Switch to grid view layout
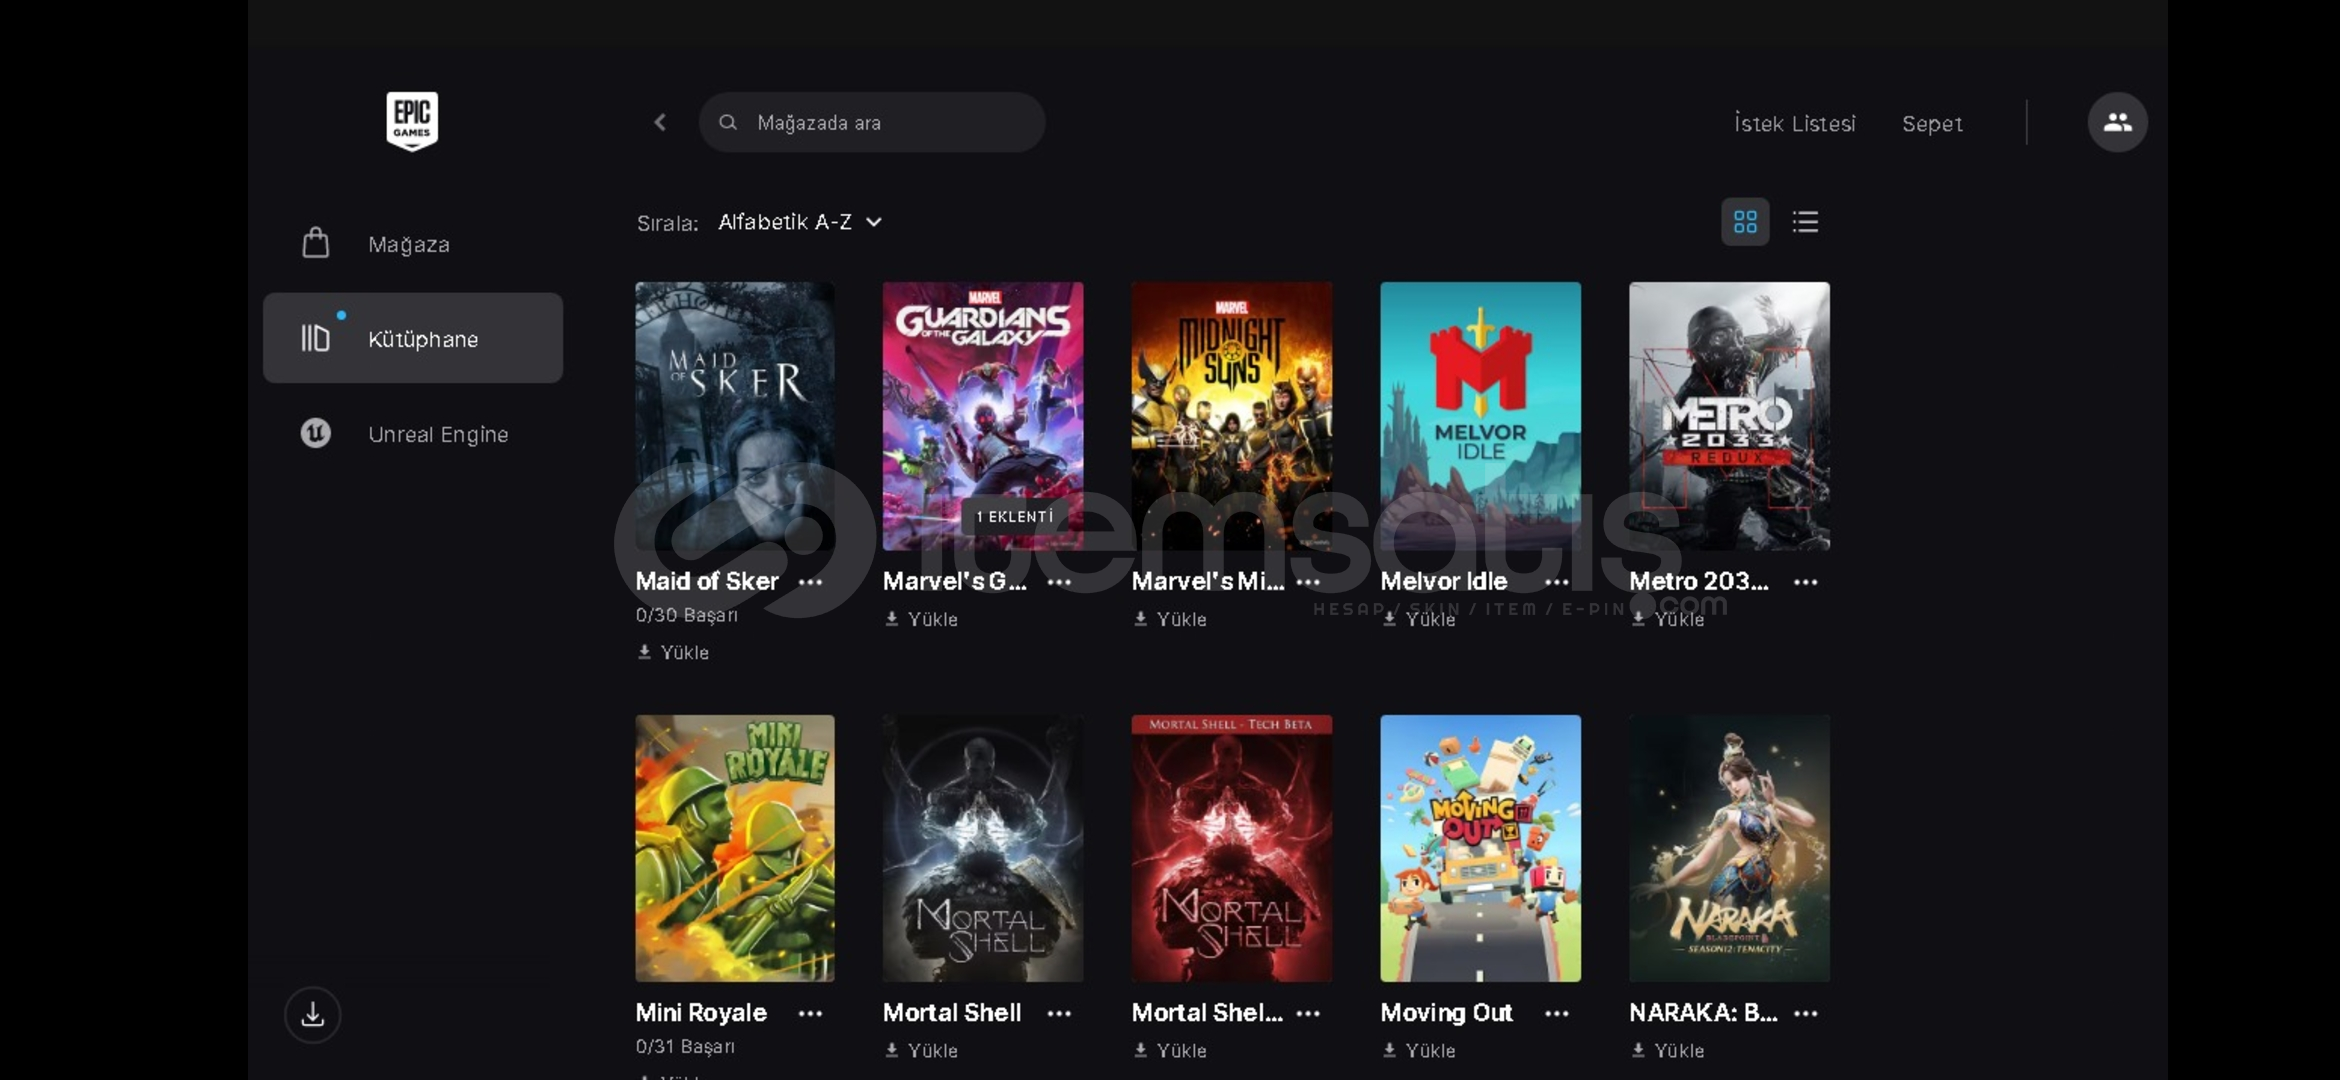2340x1080 pixels. (x=1745, y=221)
